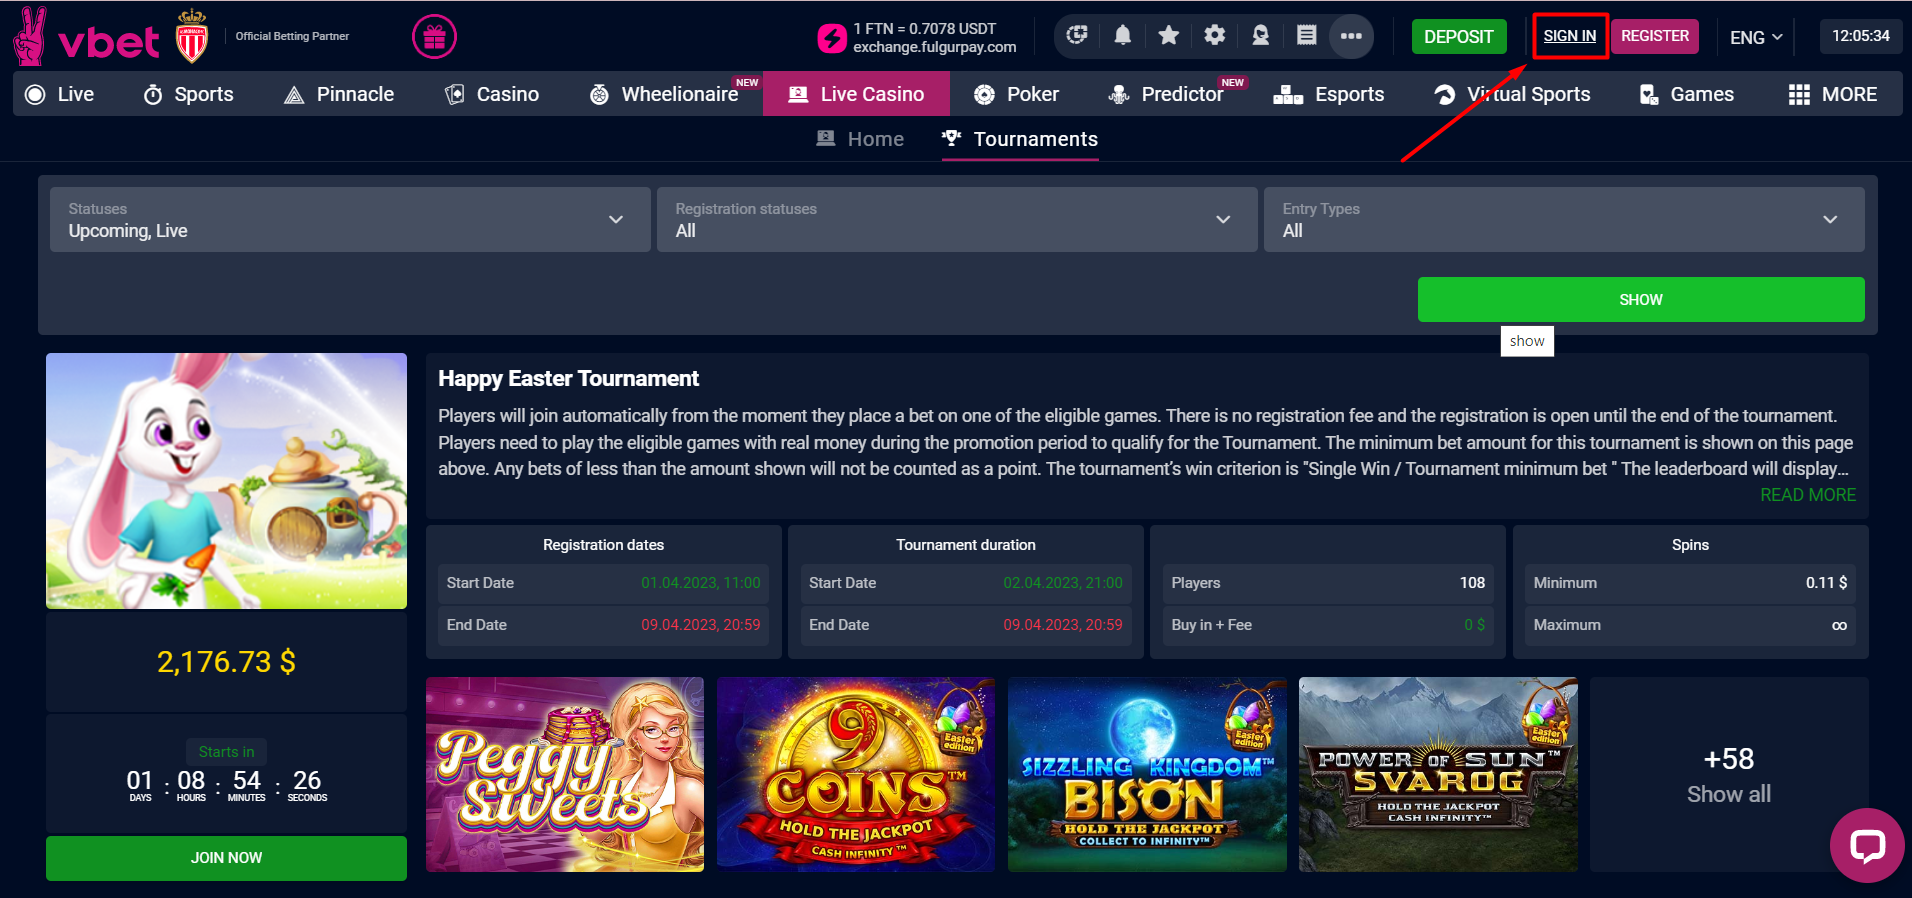
Task: Open the 9 Coins game thumbnail
Action: pos(856,774)
